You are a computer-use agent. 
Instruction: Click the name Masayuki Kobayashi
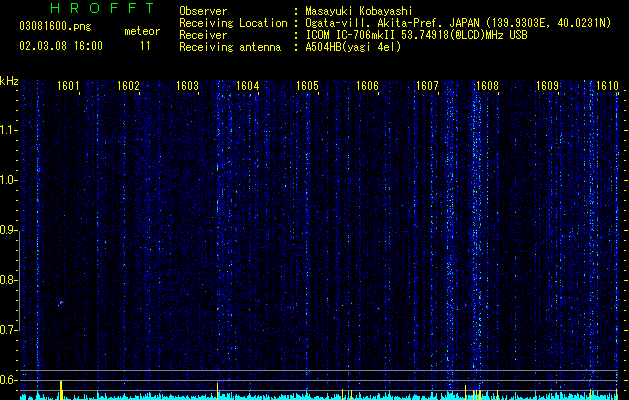point(359,11)
